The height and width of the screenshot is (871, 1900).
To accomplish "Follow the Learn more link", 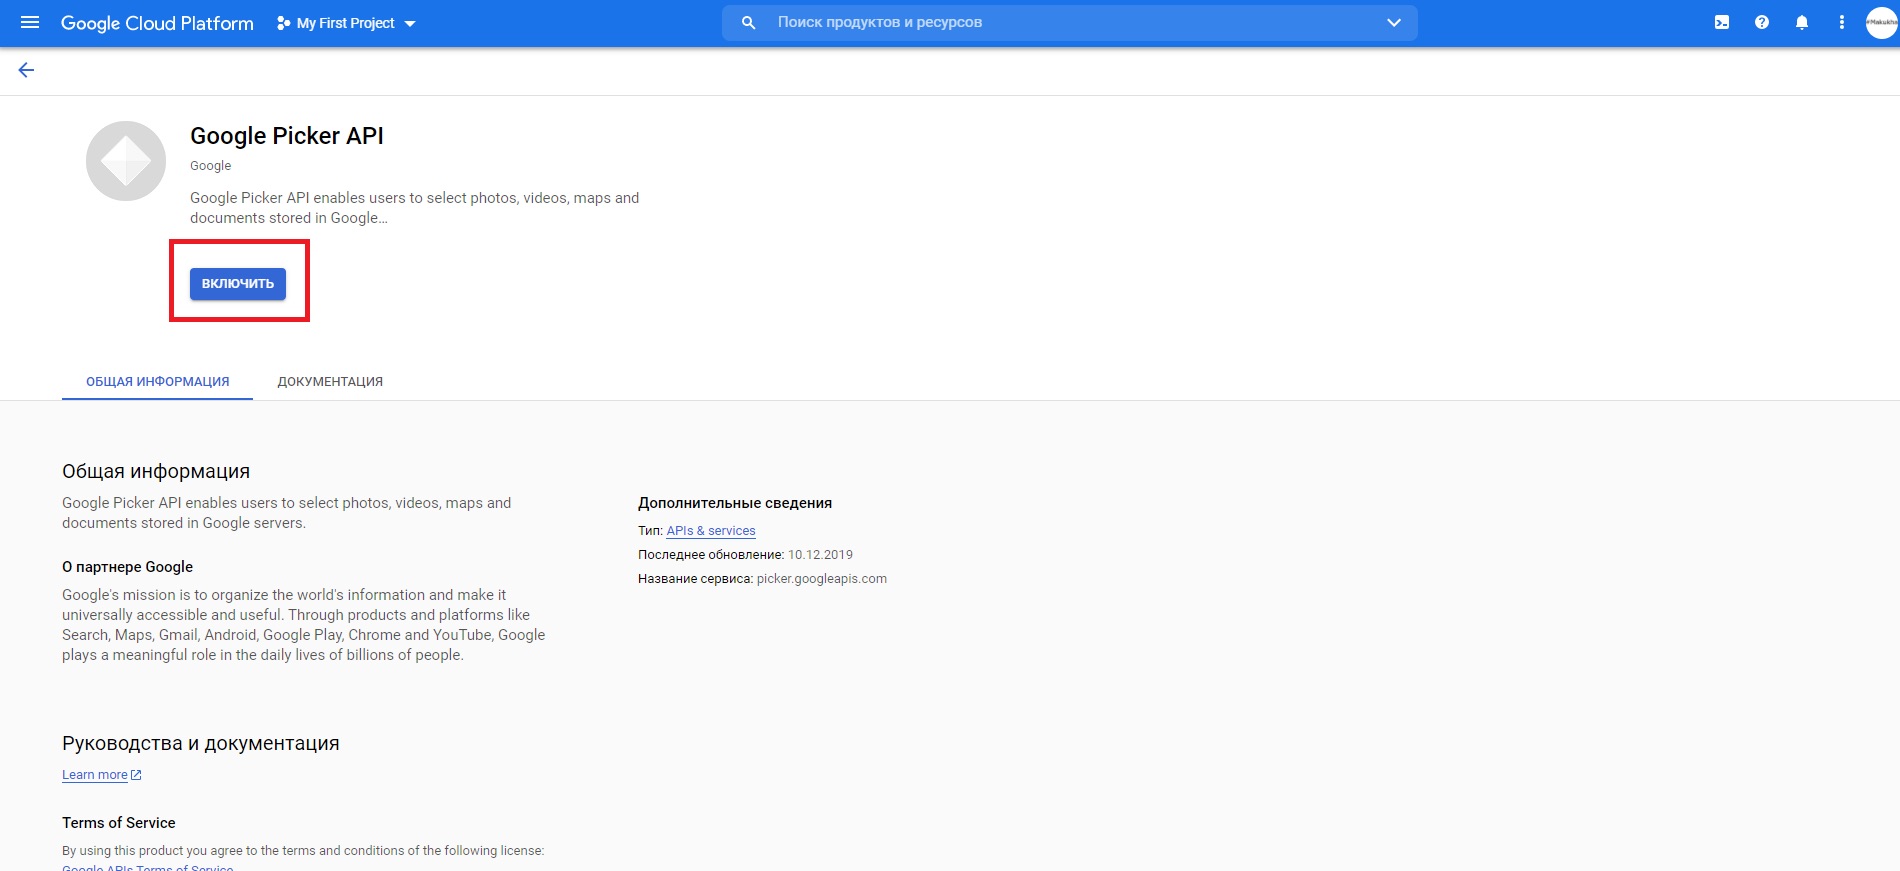I will click(102, 775).
